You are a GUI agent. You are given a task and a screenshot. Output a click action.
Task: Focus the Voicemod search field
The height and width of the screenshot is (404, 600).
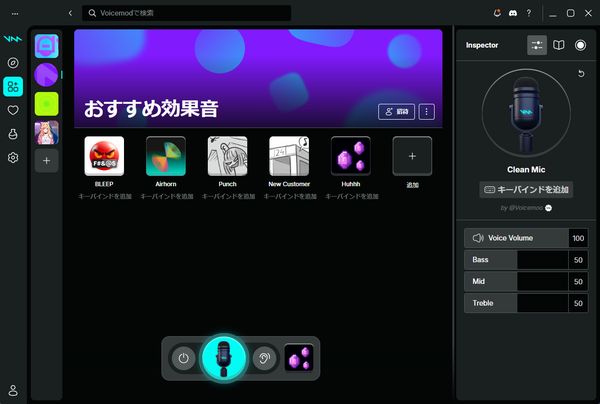coord(186,13)
